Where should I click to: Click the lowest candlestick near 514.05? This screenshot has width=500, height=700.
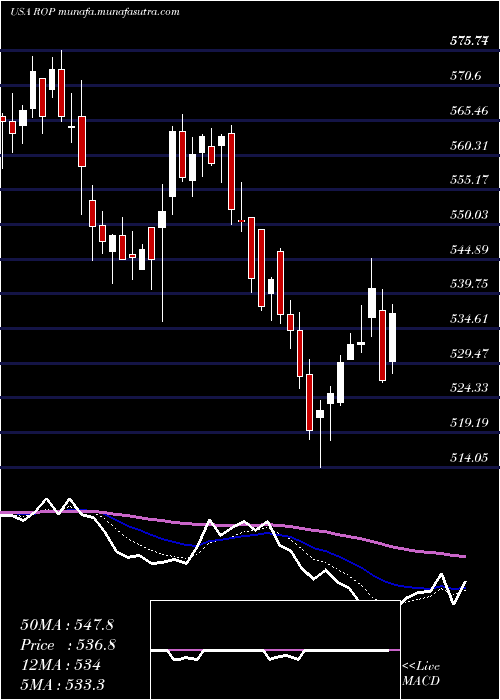click(320, 434)
